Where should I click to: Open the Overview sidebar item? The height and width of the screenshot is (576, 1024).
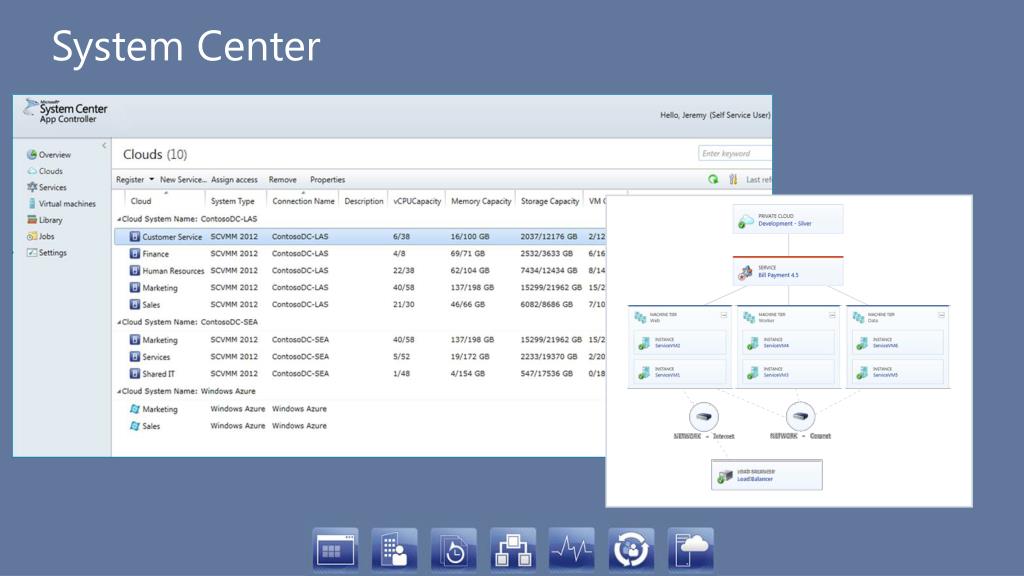[x=48, y=155]
